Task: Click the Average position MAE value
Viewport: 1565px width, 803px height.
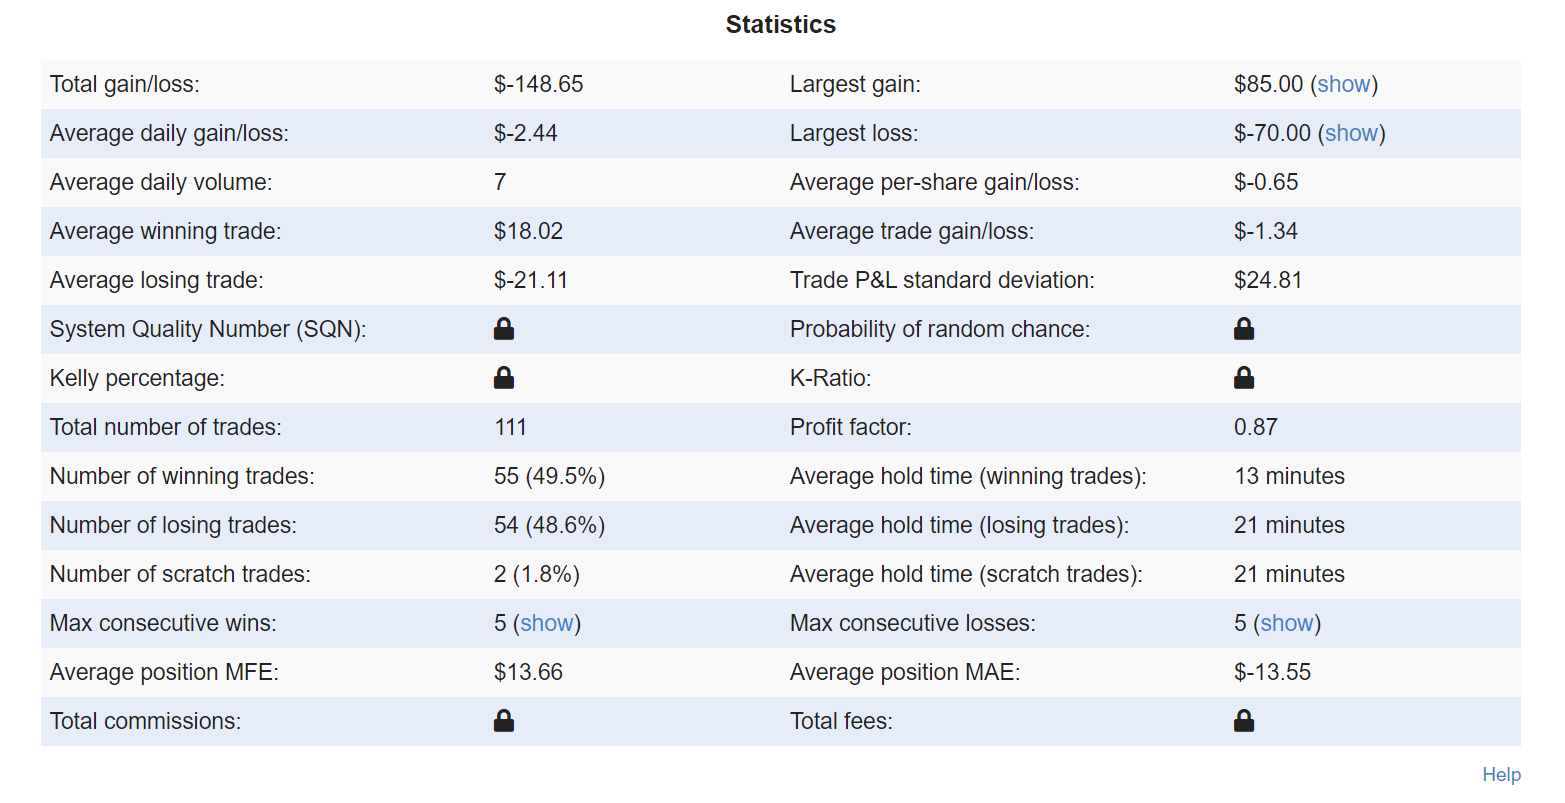Action: [1272, 672]
